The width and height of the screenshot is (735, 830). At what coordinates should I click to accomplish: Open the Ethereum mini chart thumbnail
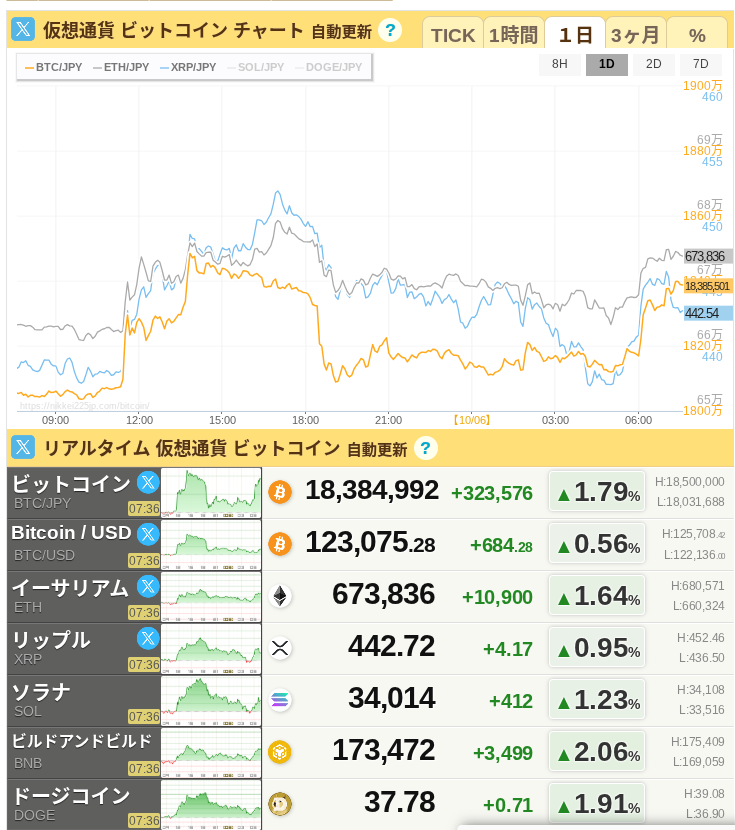[211, 597]
